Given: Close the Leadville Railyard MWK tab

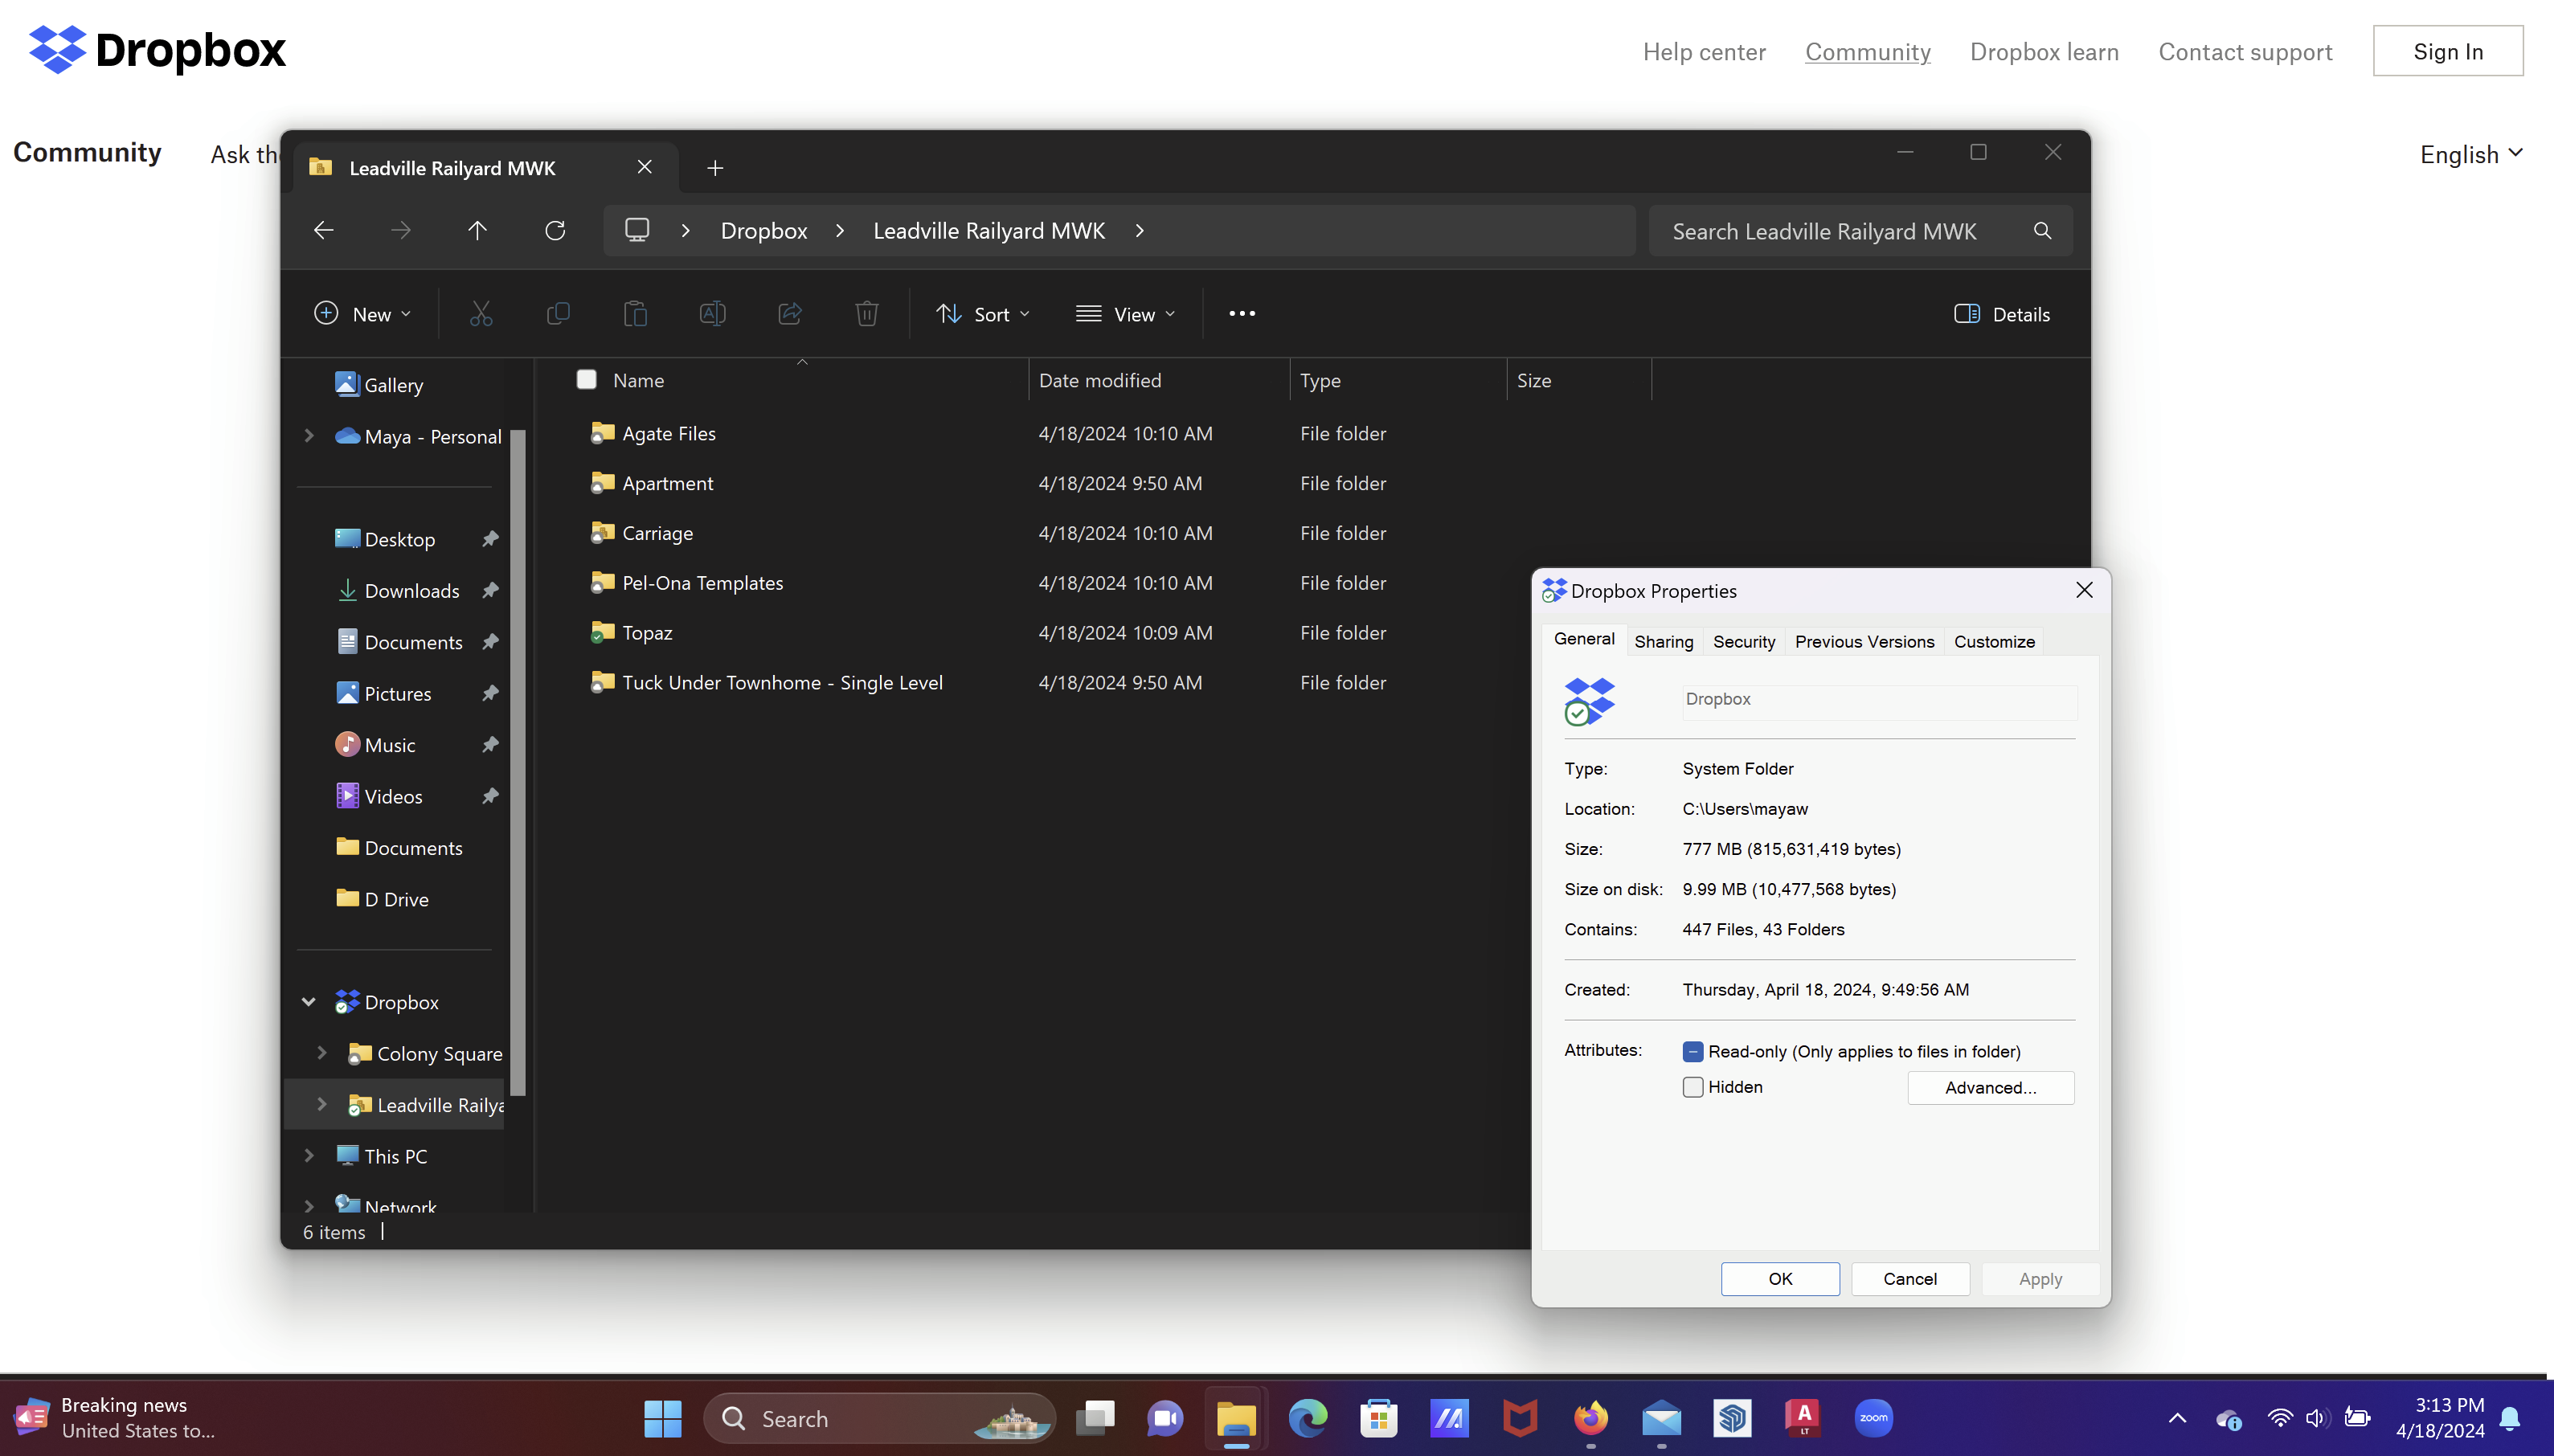Looking at the screenshot, I should click(644, 167).
